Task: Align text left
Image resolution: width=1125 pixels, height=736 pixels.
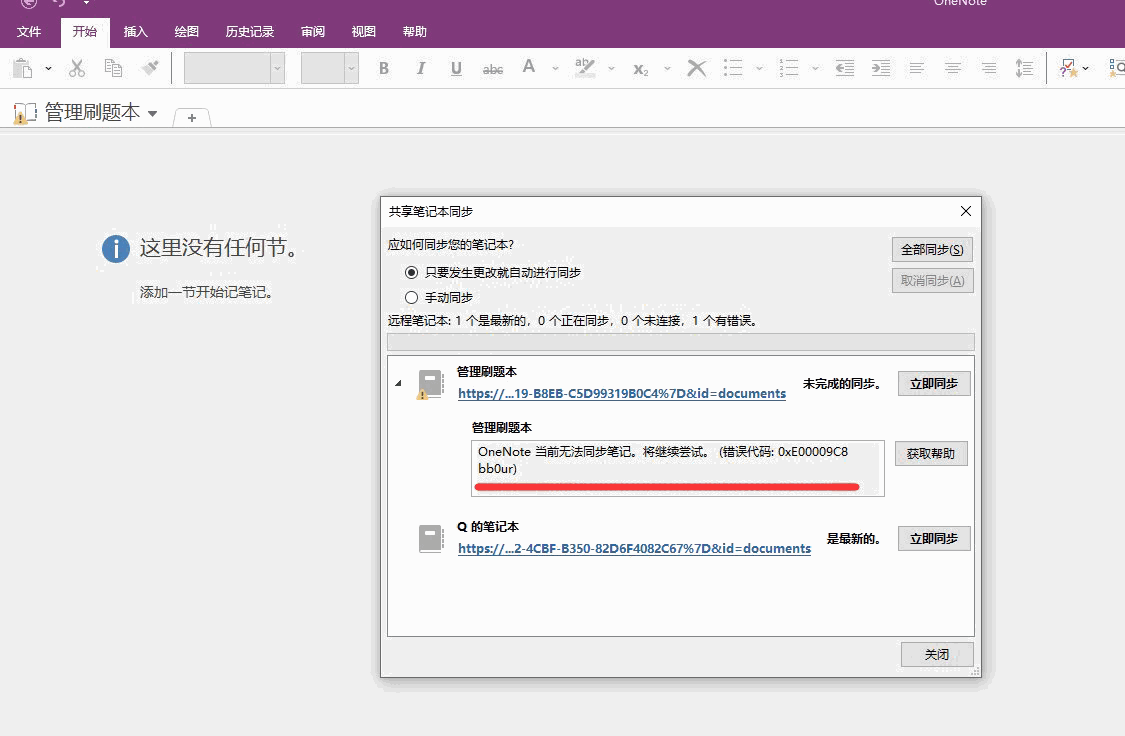Action: point(916,68)
